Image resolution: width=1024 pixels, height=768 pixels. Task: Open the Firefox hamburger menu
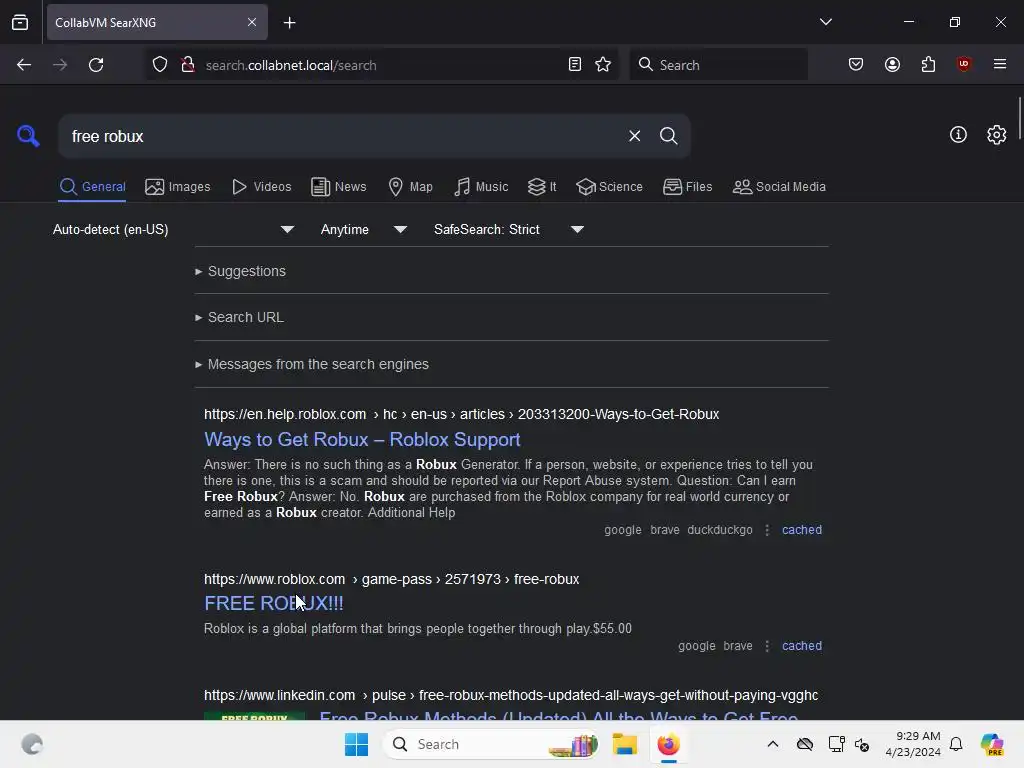tap(999, 64)
